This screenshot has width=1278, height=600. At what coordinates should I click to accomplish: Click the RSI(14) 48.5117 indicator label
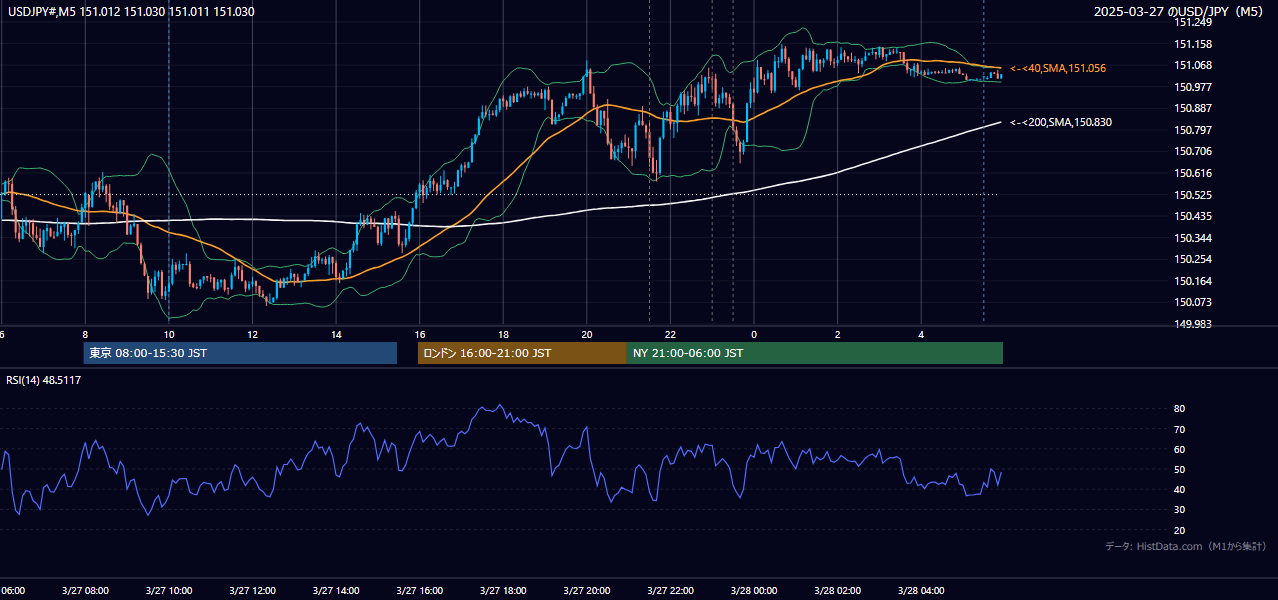(x=44, y=380)
